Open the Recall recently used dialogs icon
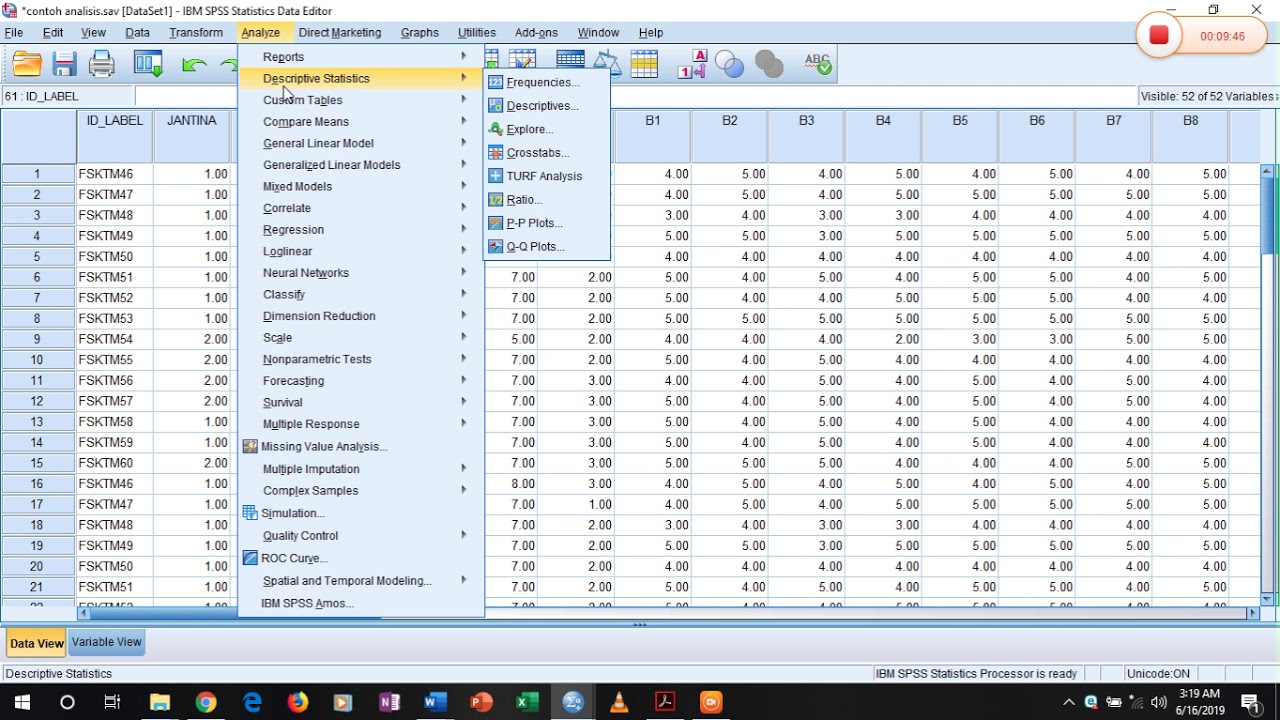Viewport: 1280px width, 720px height. [x=149, y=65]
